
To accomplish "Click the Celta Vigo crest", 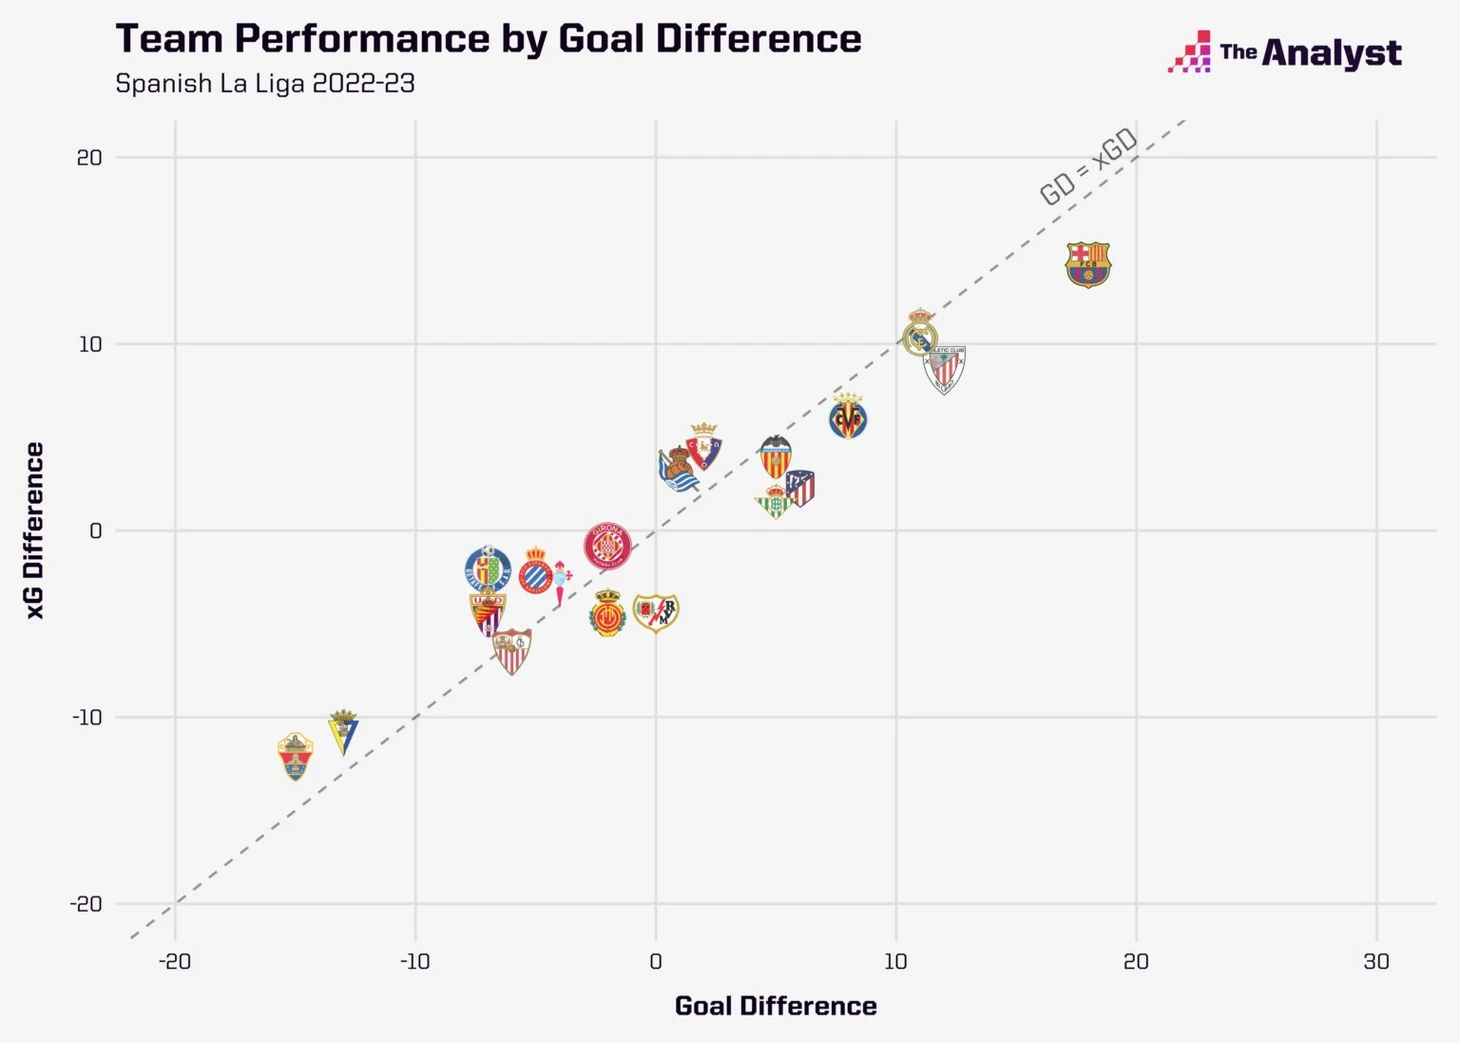I will [562, 583].
